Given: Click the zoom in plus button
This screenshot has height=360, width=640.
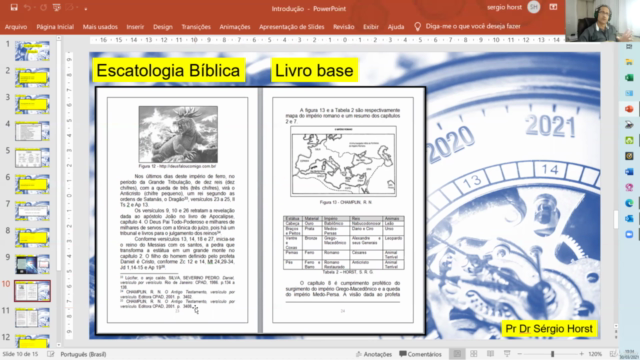Looking at the screenshot, I should (582, 354).
